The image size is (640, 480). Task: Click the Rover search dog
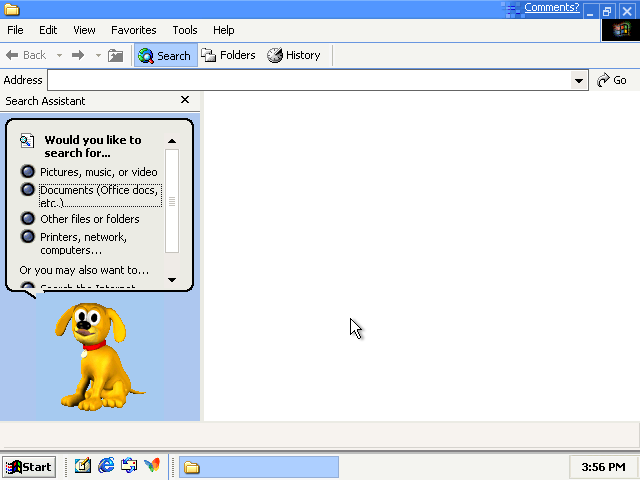point(99,356)
